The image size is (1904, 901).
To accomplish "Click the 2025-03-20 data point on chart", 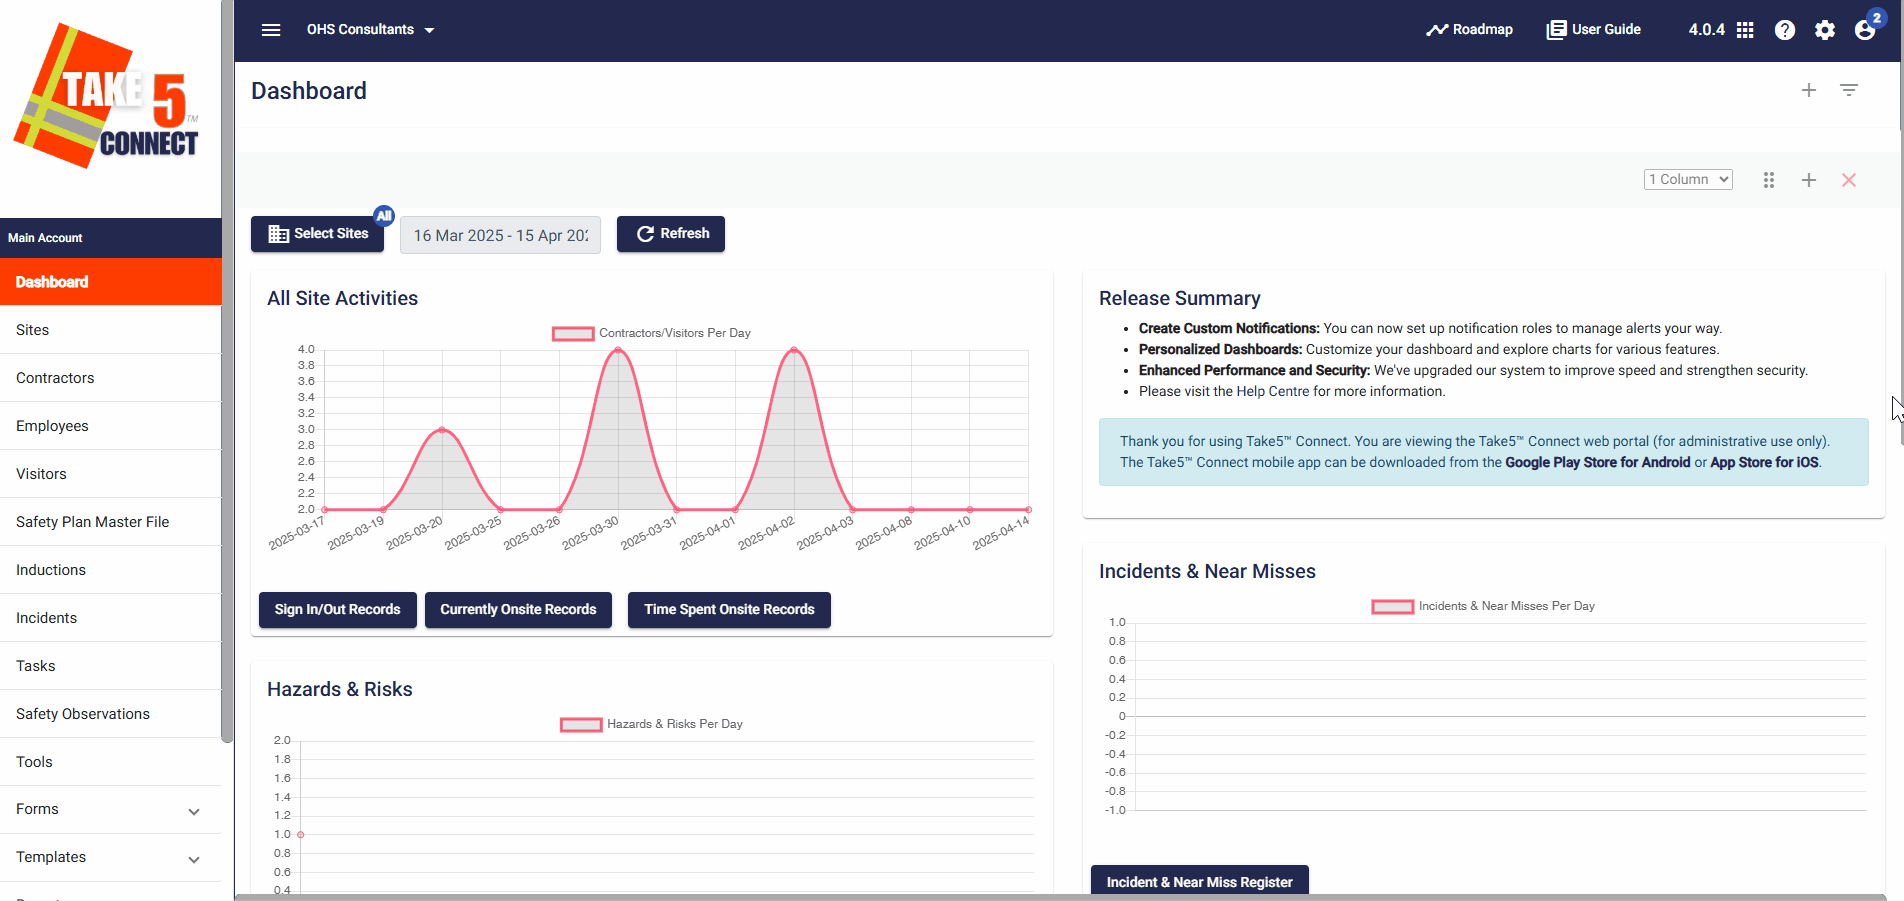I will pos(442,430).
